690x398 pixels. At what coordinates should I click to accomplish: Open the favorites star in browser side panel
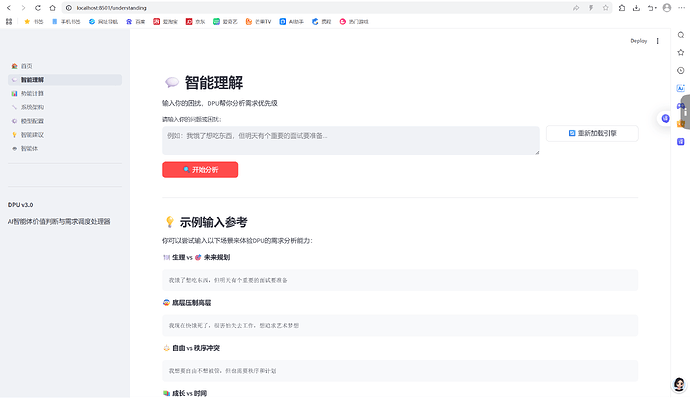[x=681, y=52]
